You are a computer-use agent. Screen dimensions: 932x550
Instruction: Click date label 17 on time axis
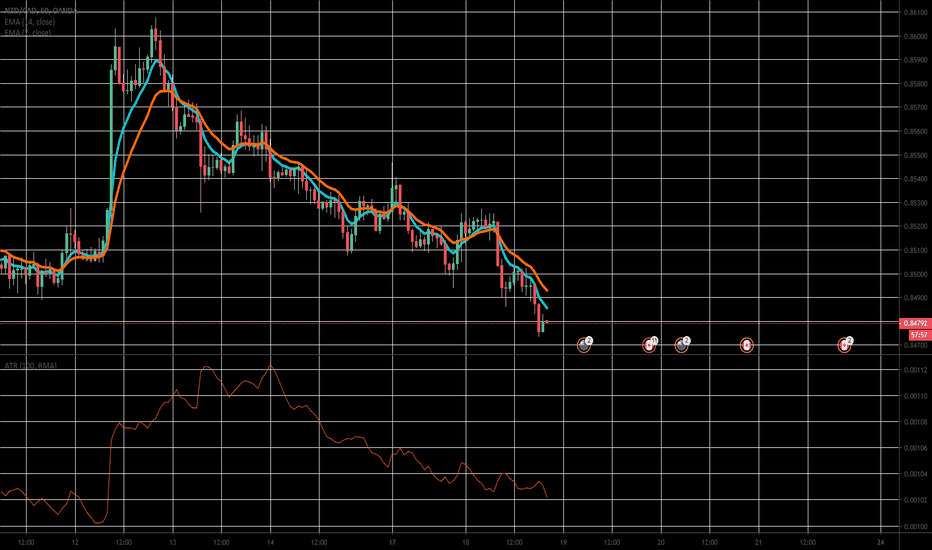click(x=392, y=542)
